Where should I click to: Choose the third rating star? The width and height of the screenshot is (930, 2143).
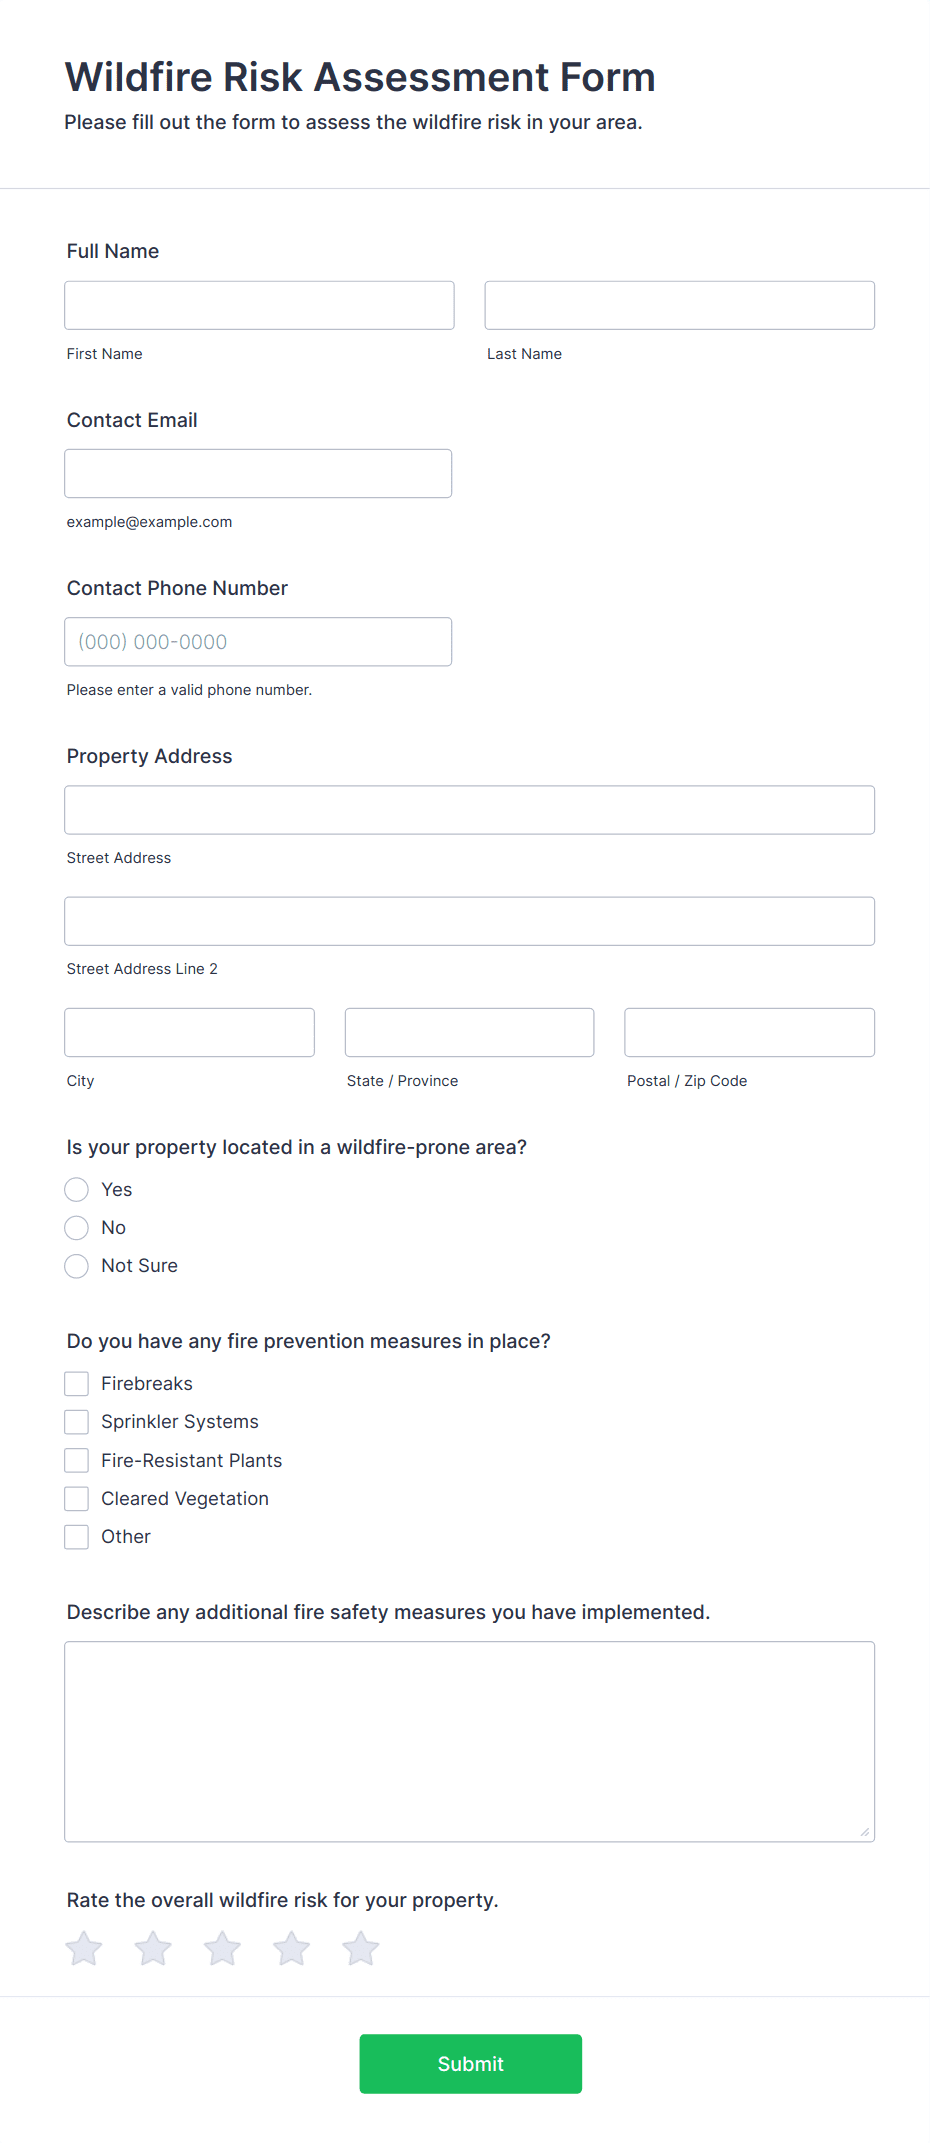tap(222, 1948)
